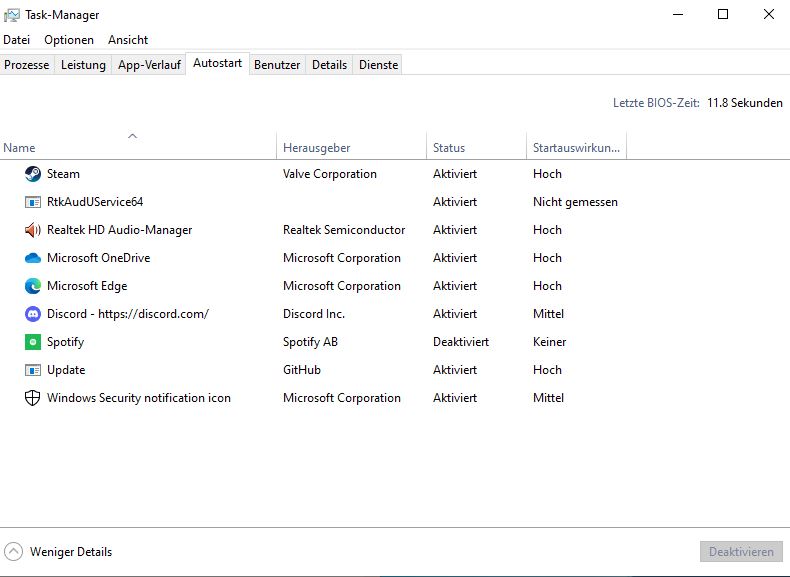The image size is (790, 577).
Task: Click the Nicht gemessen impact value
Action: pos(575,202)
